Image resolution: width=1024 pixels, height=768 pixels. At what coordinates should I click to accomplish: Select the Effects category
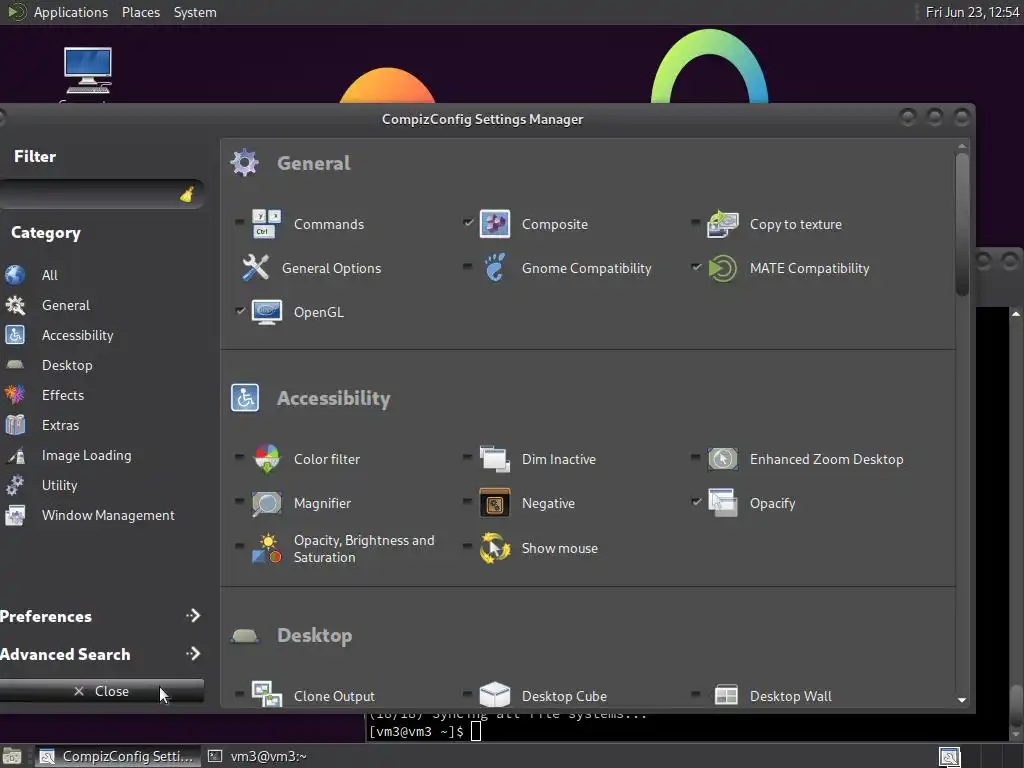63,395
